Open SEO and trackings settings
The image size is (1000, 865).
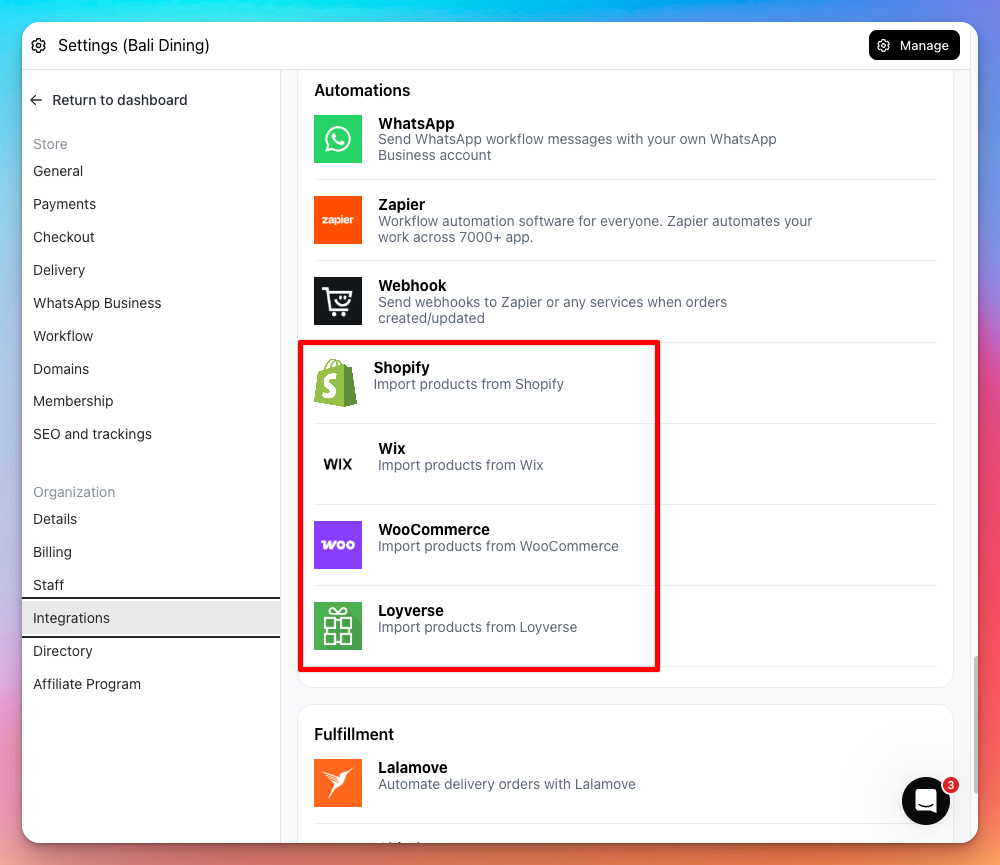(x=92, y=434)
